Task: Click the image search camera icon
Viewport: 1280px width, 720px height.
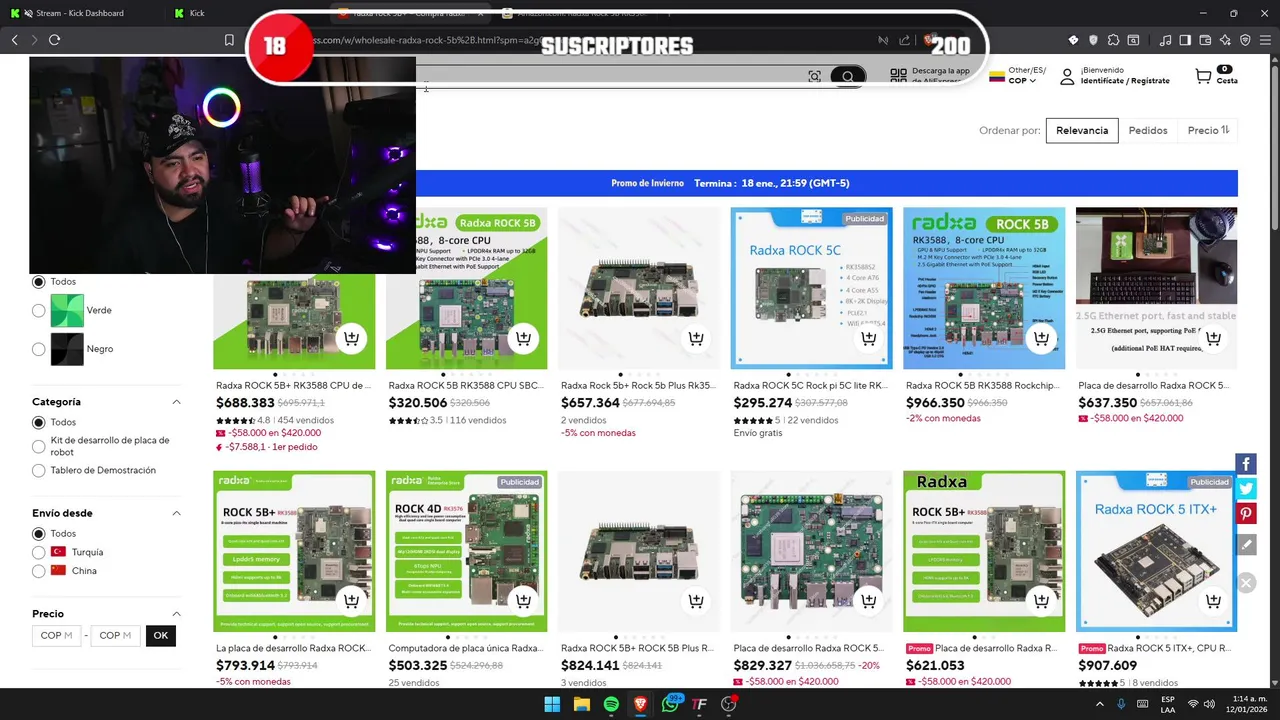Action: (815, 77)
